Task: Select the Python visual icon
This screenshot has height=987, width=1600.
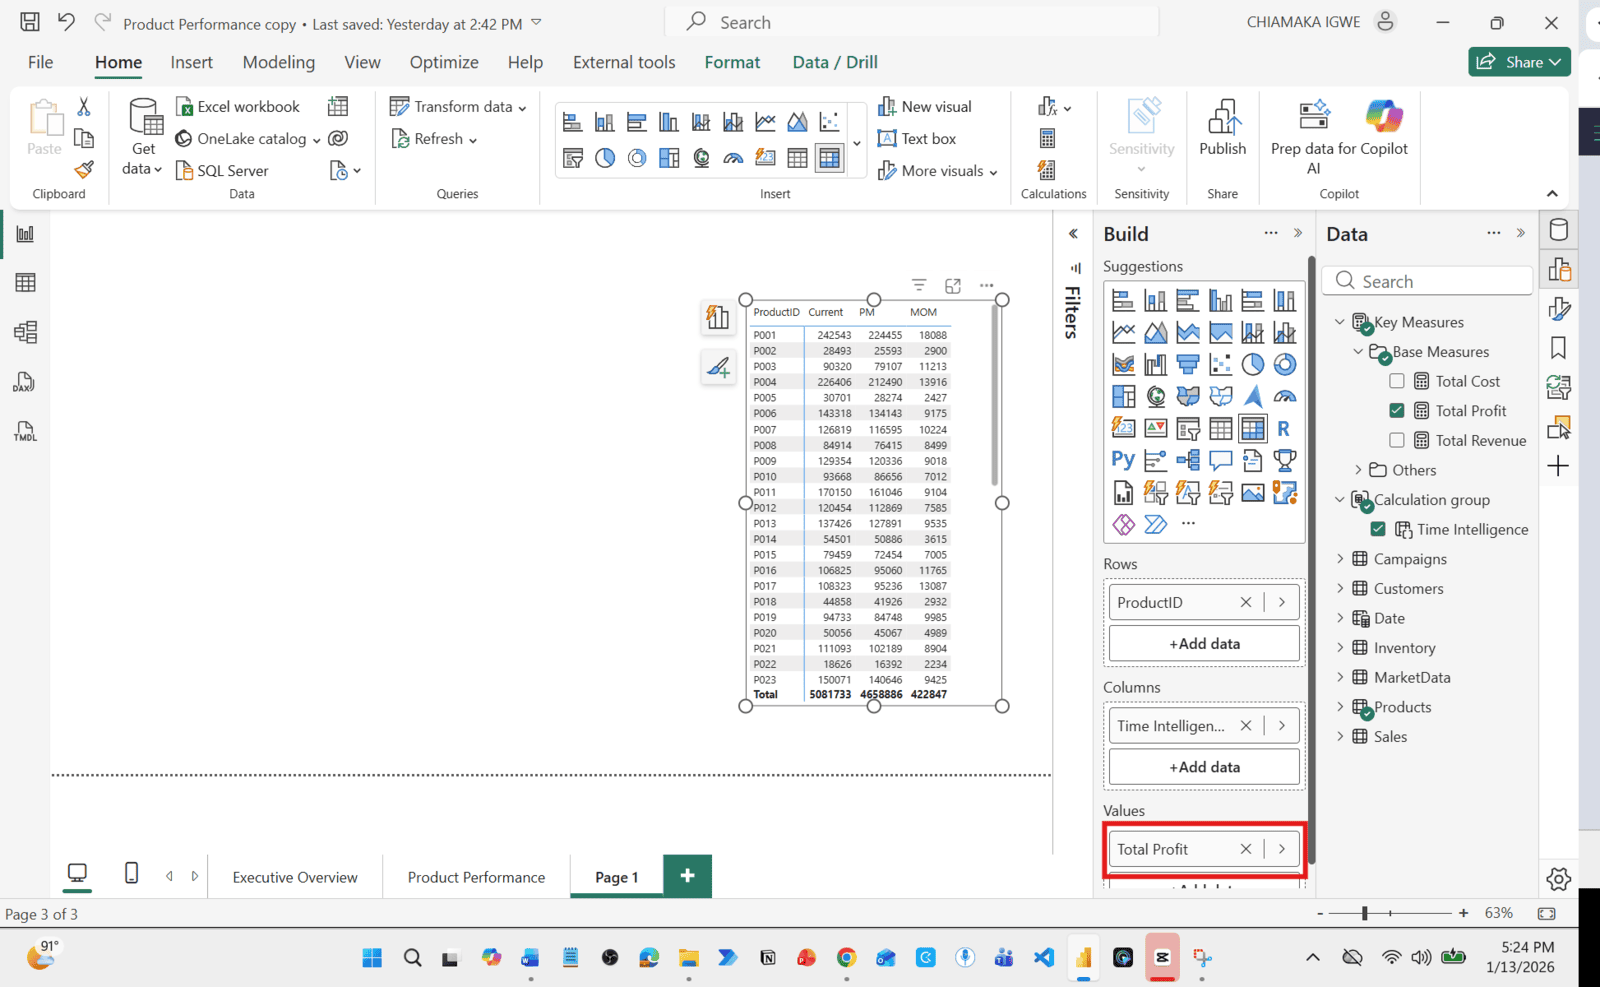Action: click(1123, 460)
